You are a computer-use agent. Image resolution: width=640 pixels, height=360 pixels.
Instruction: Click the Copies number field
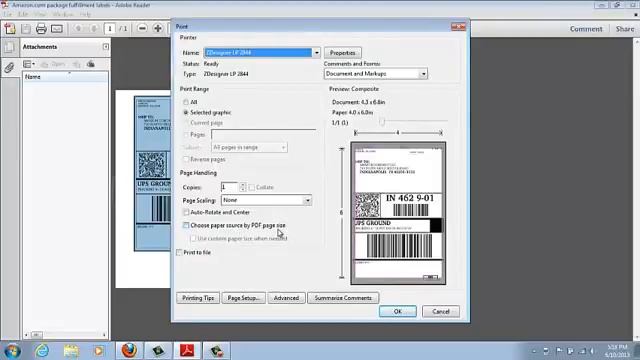229,187
